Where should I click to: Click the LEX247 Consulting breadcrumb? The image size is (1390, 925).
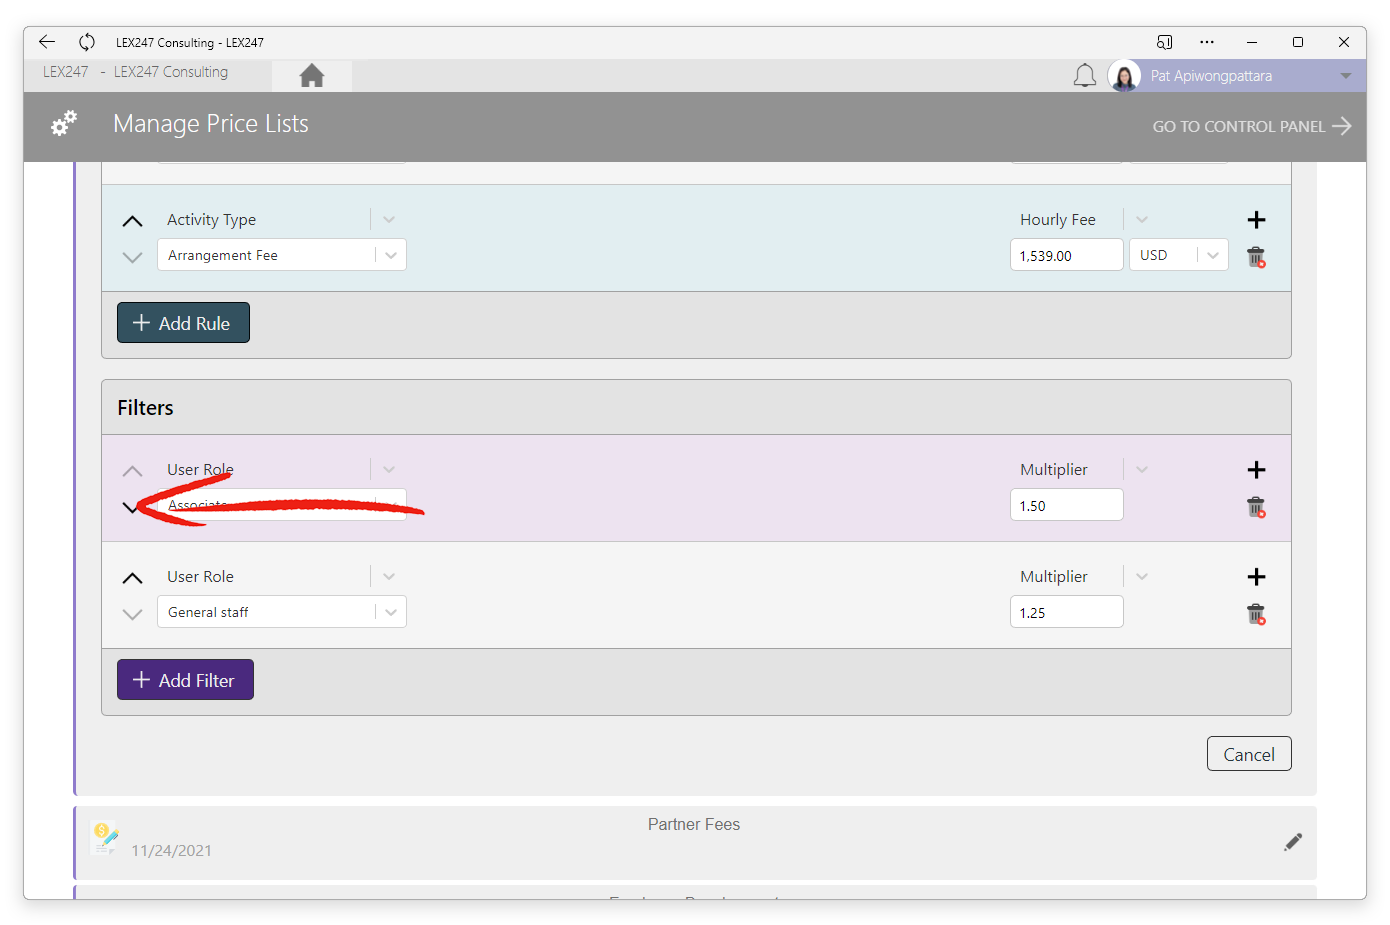(171, 72)
